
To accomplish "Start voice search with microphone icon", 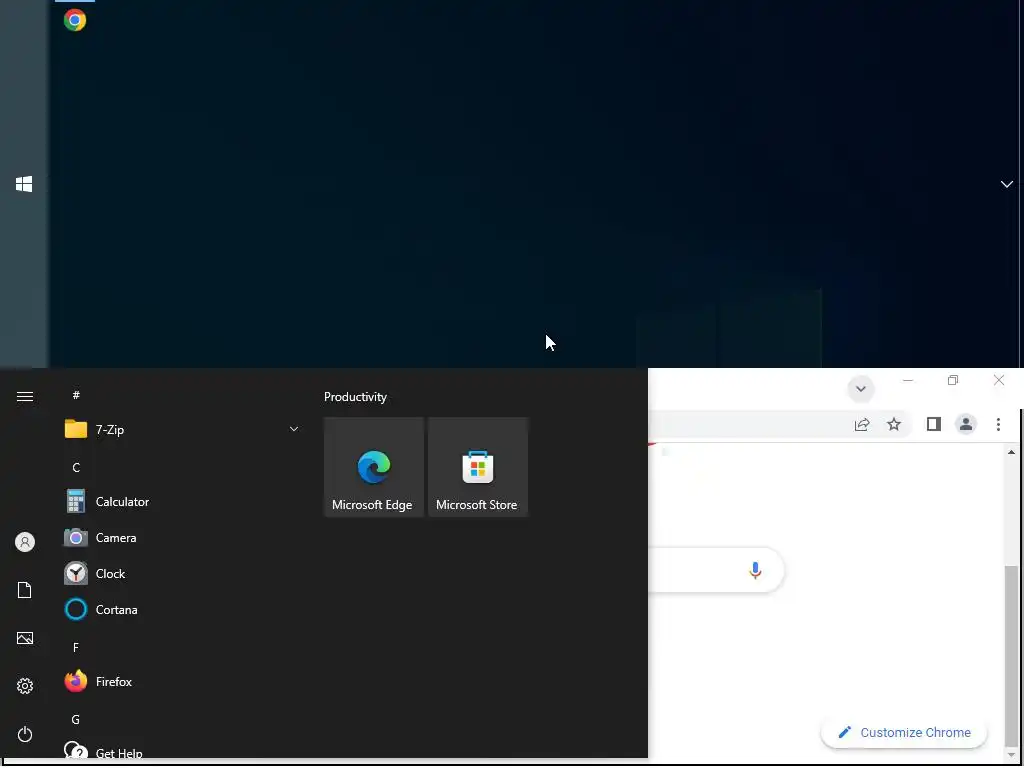I will [755, 570].
